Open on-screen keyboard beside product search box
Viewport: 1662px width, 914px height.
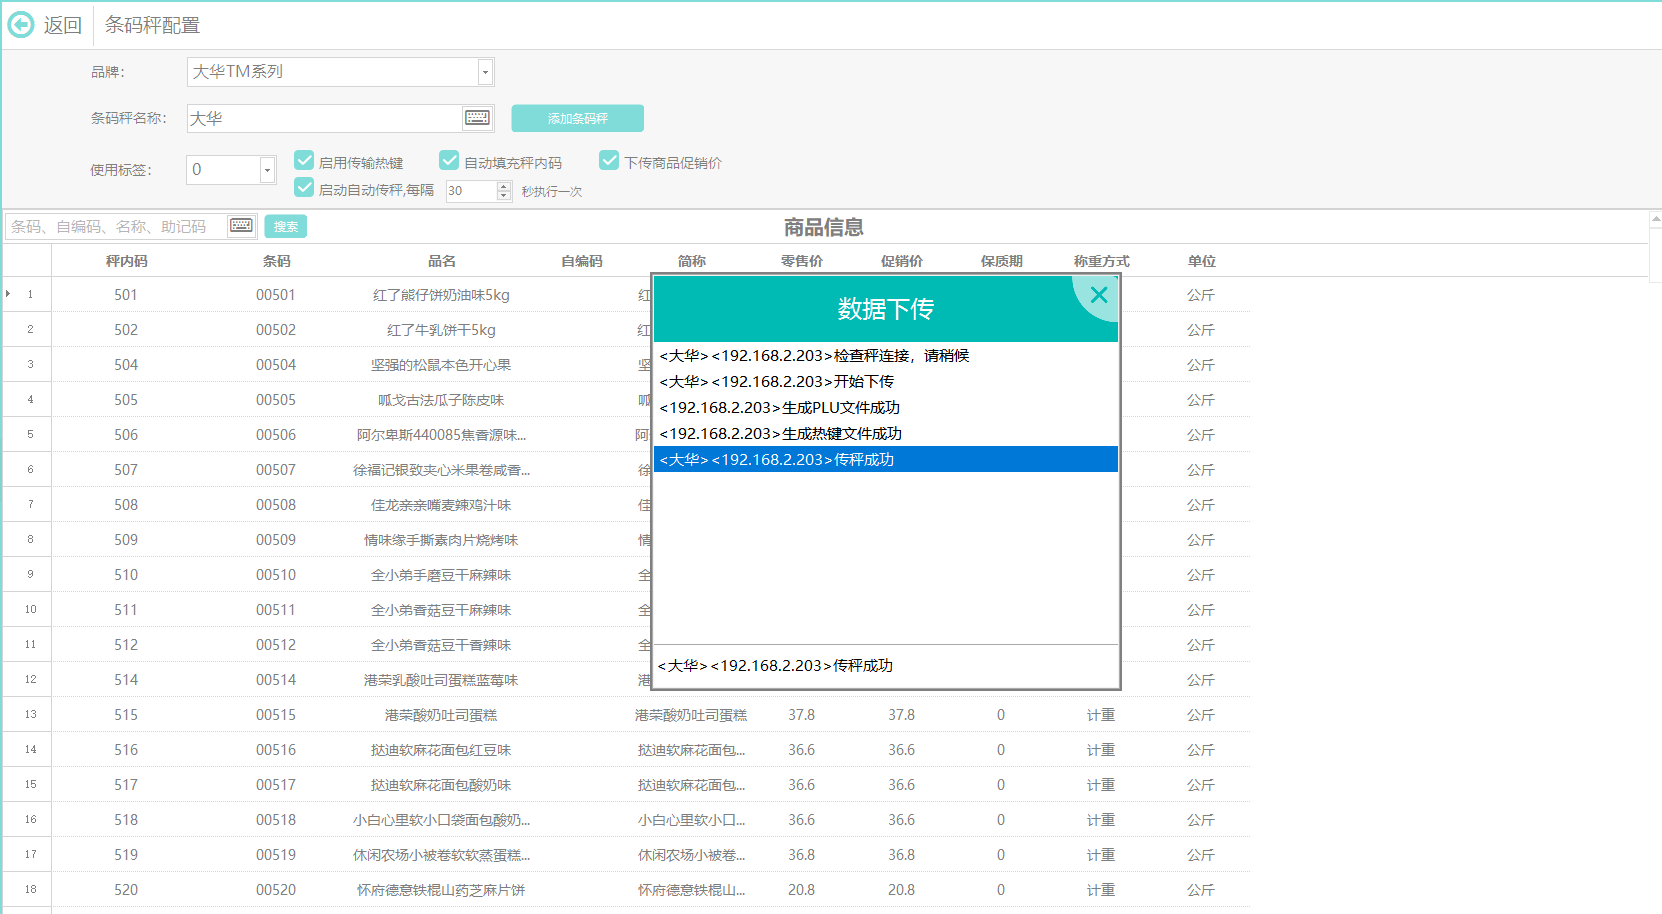(241, 226)
